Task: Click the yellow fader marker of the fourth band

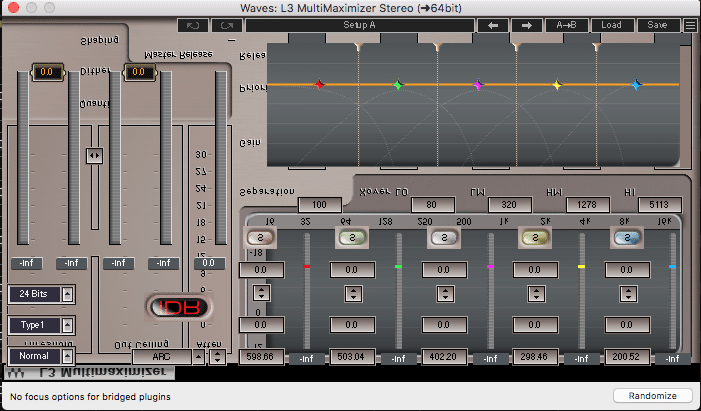Action: [x=582, y=267]
